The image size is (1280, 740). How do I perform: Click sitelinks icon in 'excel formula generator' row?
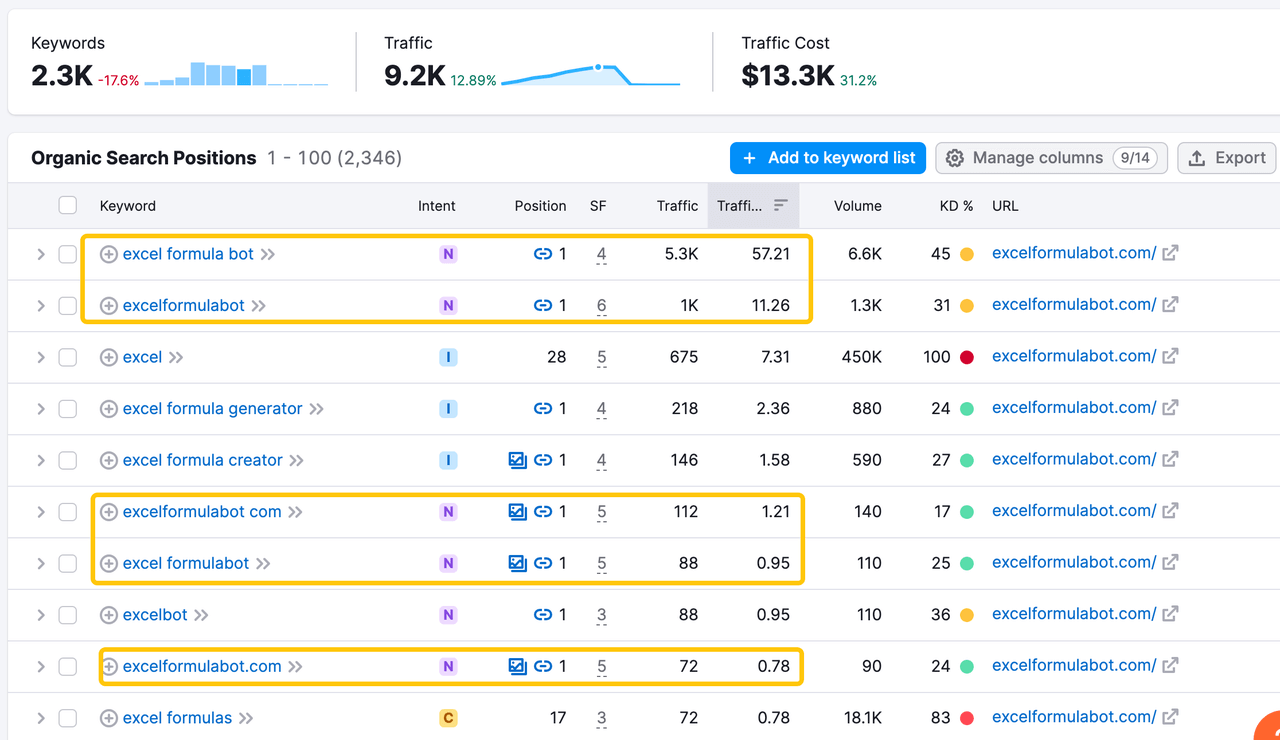coord(543,409)
